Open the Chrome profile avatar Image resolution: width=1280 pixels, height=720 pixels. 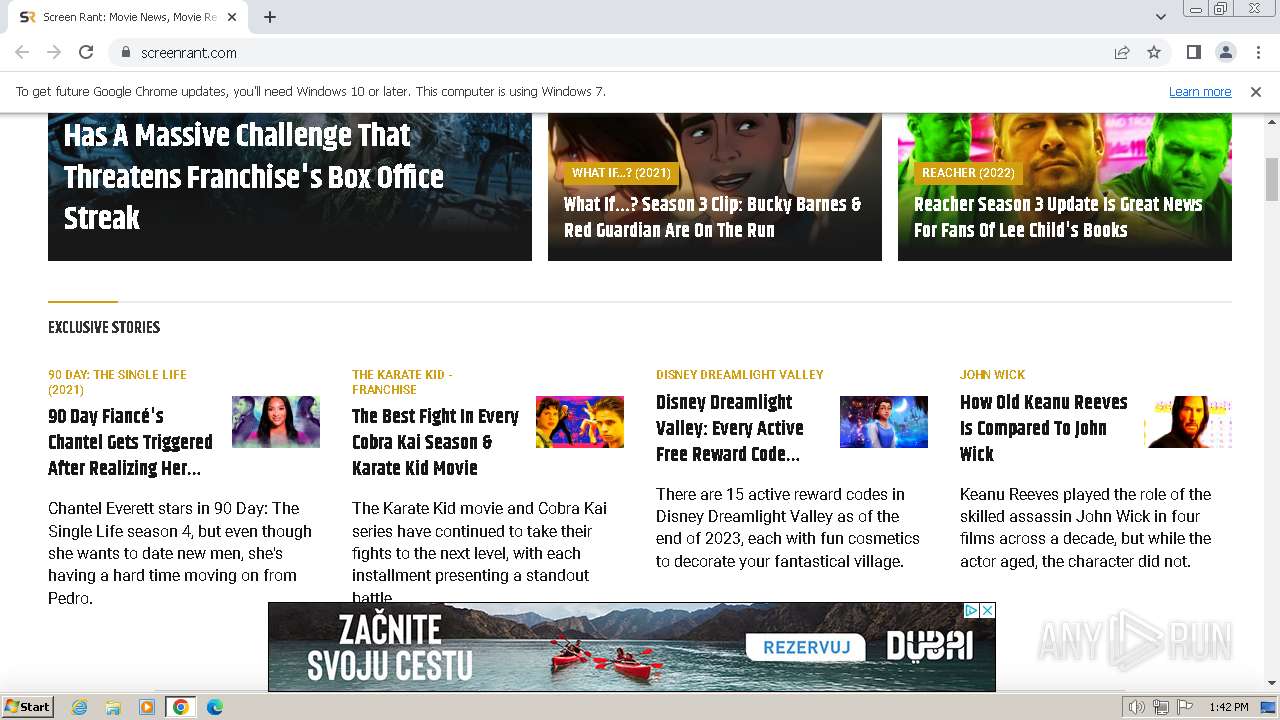[1225, 52]
